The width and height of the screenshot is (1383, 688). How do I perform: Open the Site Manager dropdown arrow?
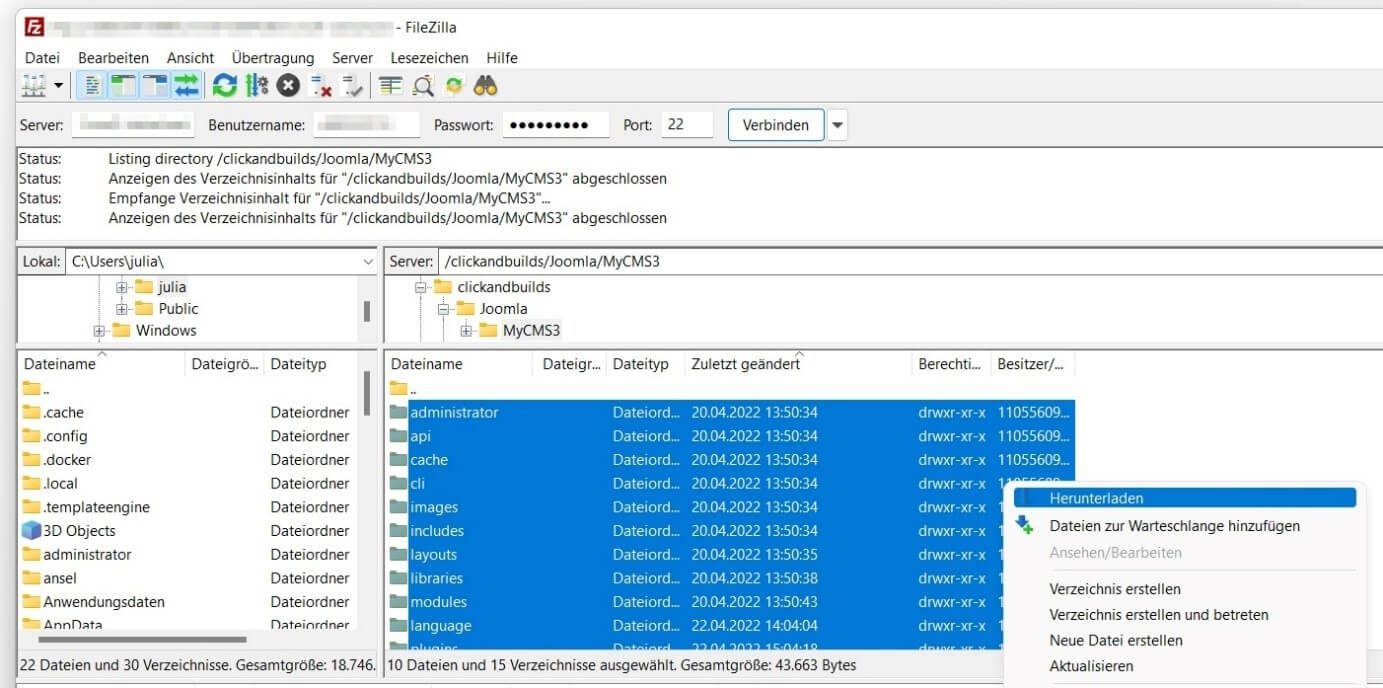(58, 86)
